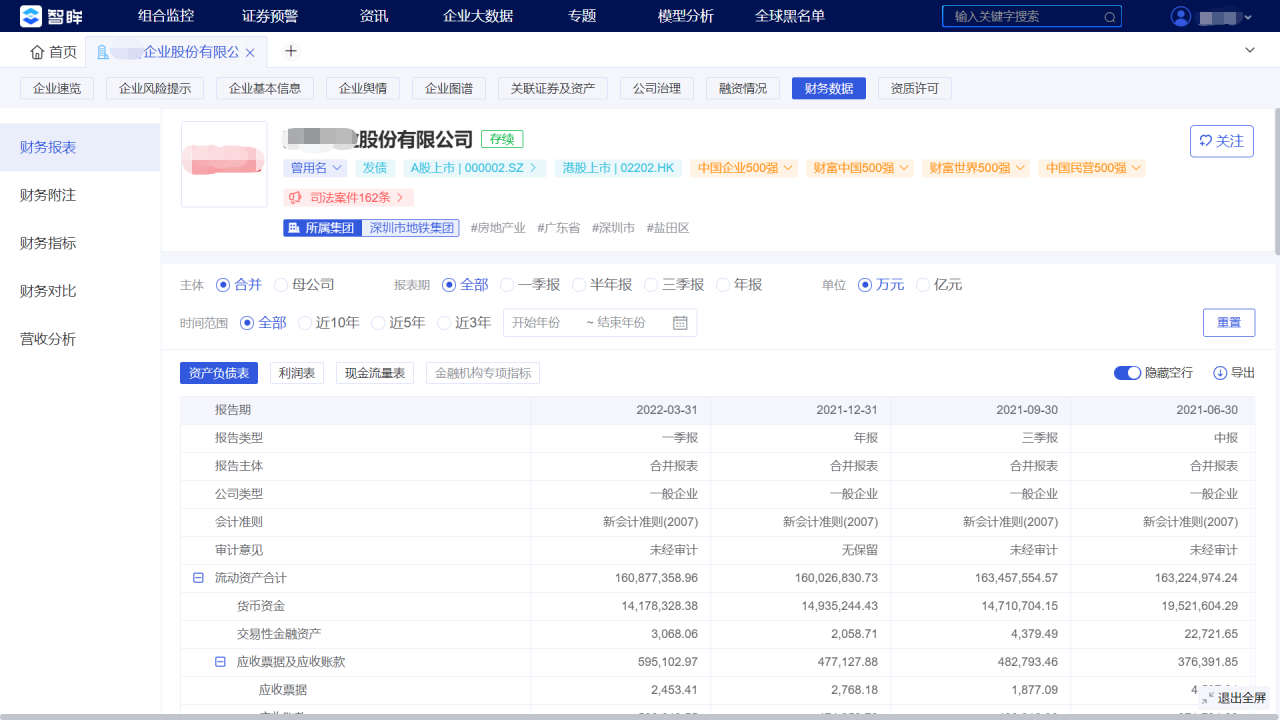Open 营收分析 in left sidebar

[80, 339]
